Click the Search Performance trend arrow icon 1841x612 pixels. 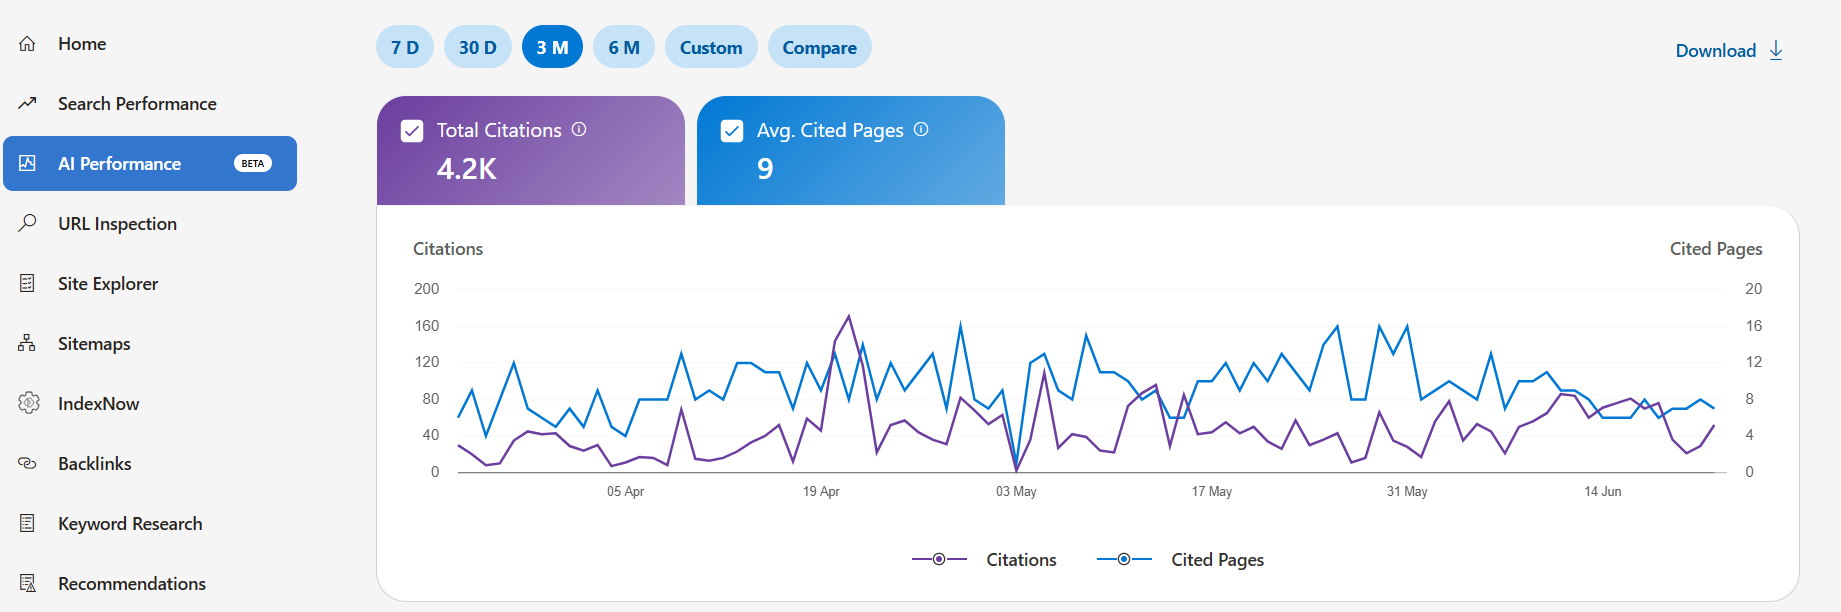pos(27,103)
